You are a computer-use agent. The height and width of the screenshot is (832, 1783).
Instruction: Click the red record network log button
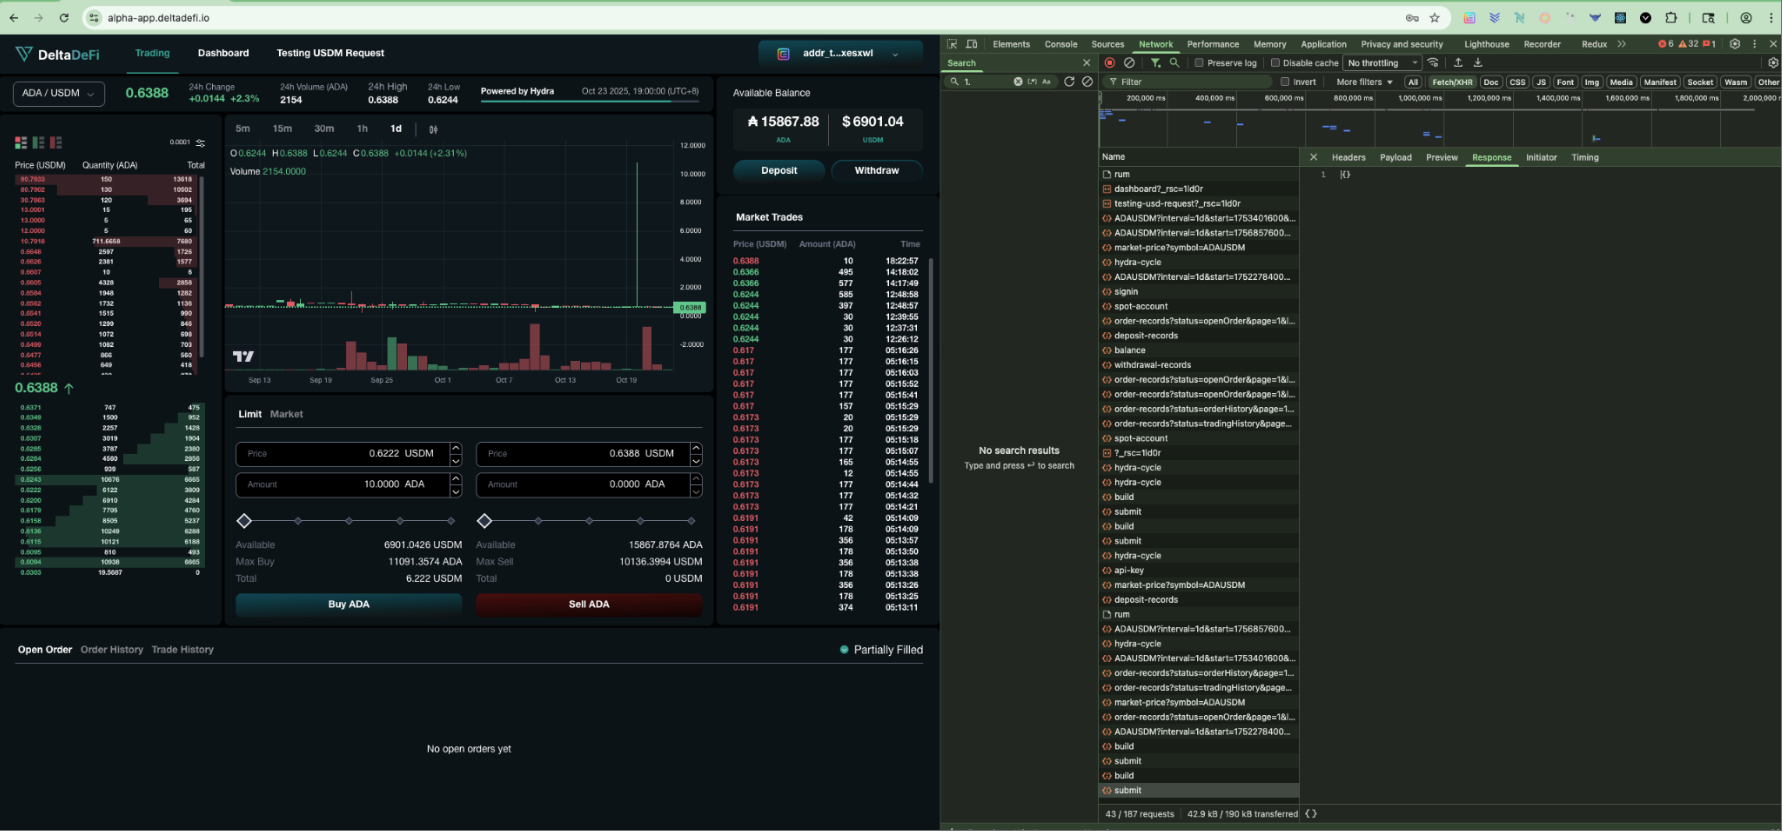coord(1110,63)
